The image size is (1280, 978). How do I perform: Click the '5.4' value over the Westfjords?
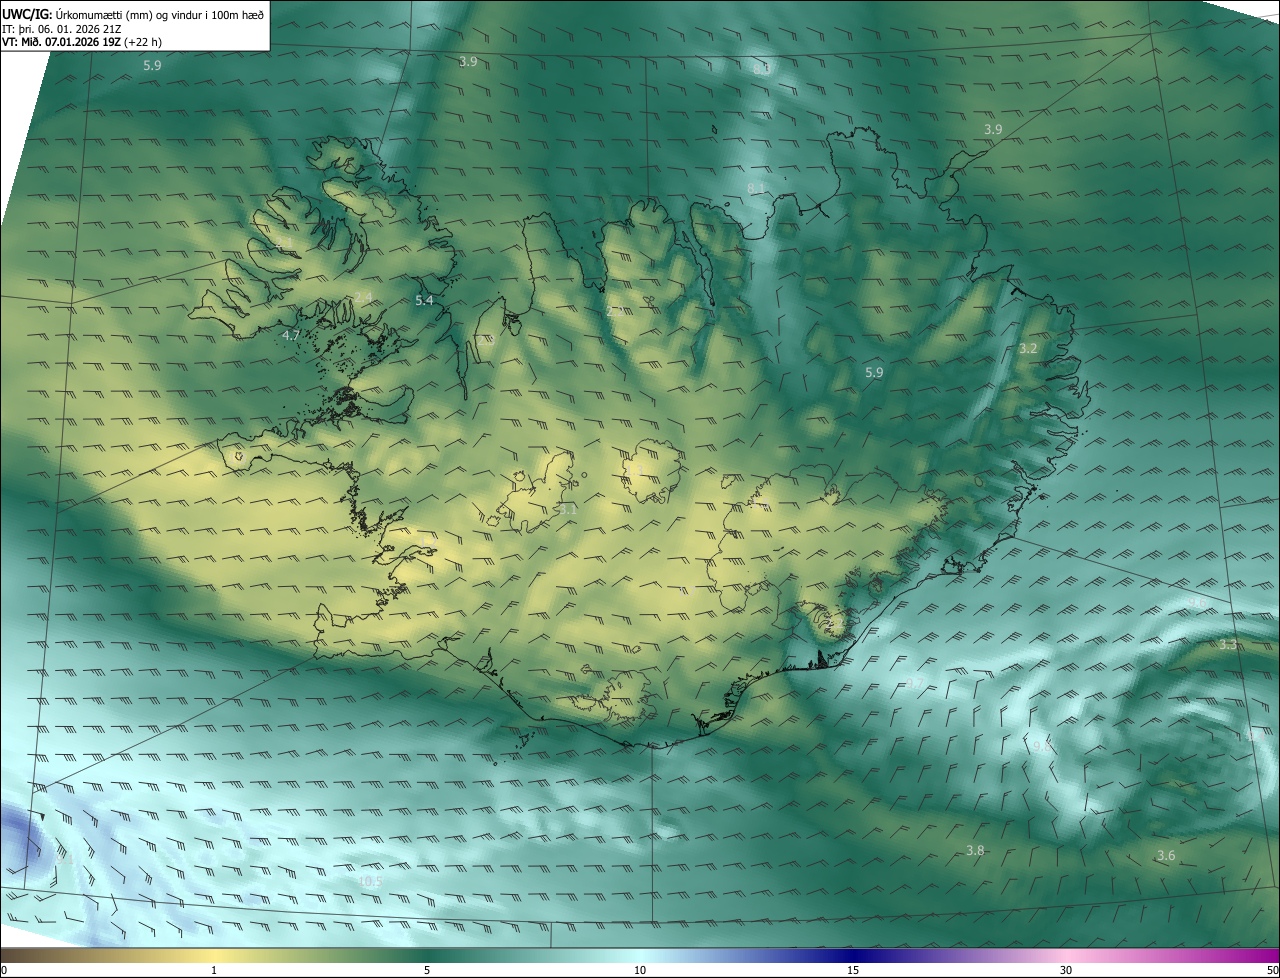(424, 300)
